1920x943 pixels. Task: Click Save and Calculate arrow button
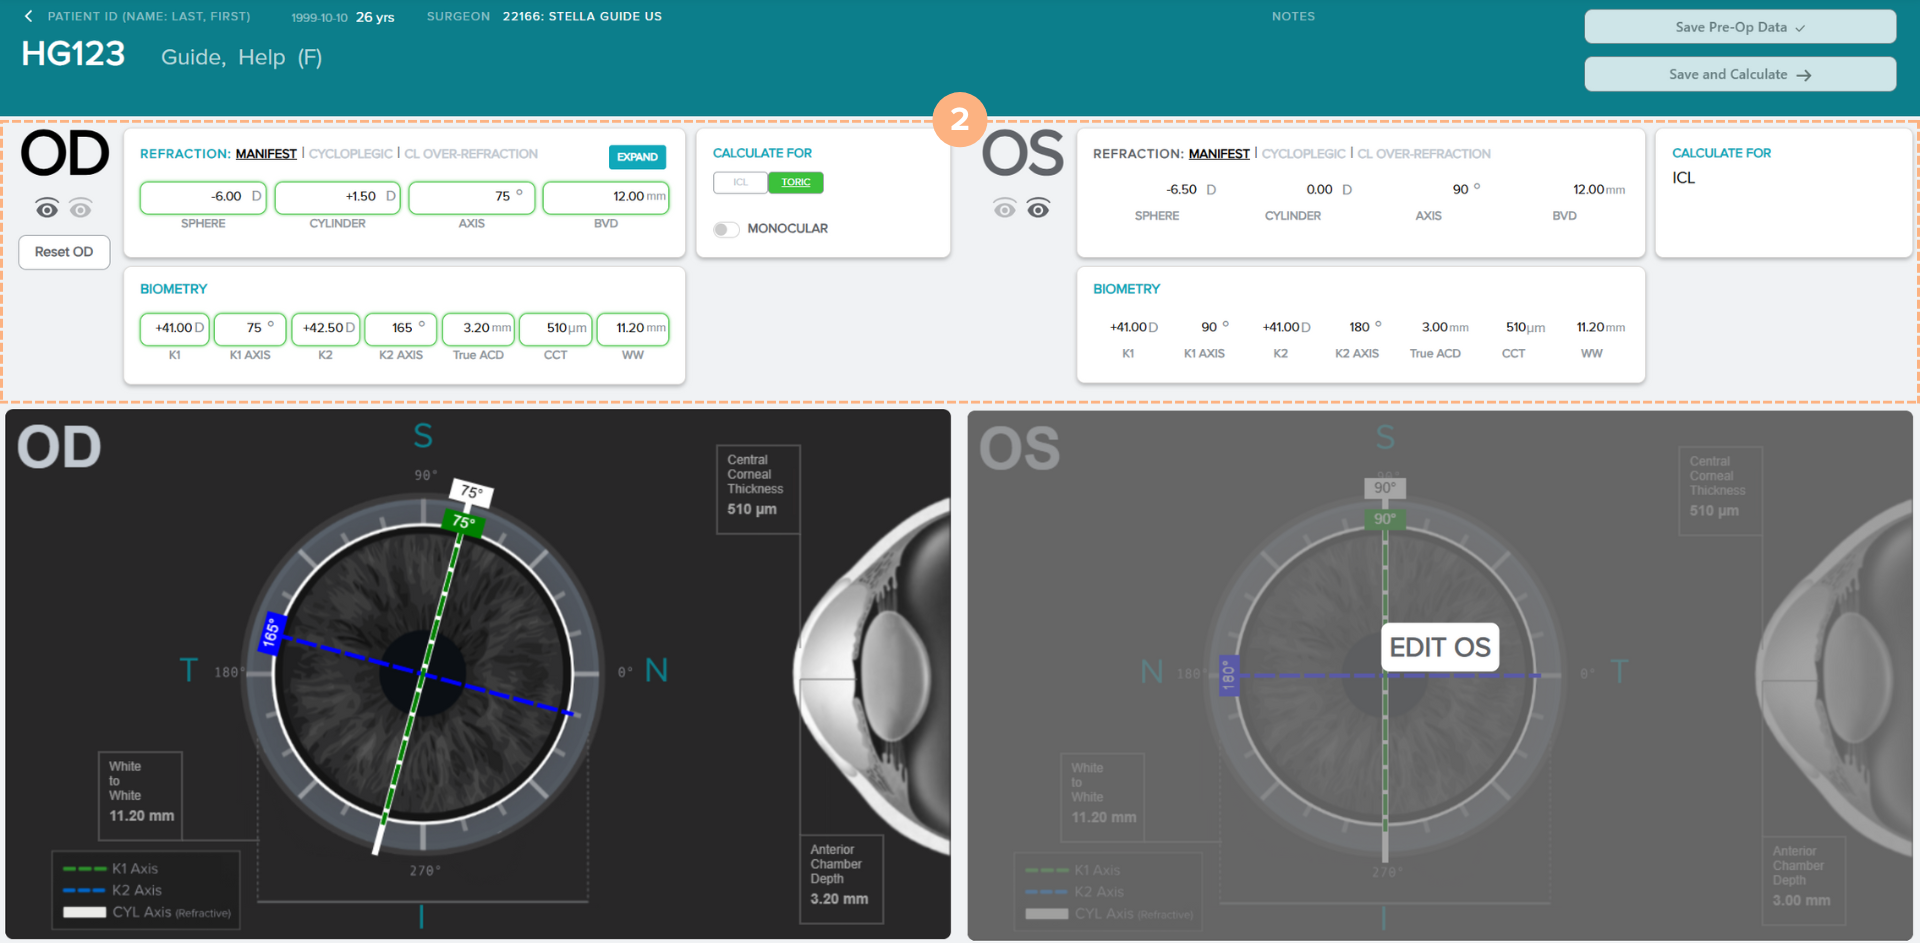[1739, 74]
